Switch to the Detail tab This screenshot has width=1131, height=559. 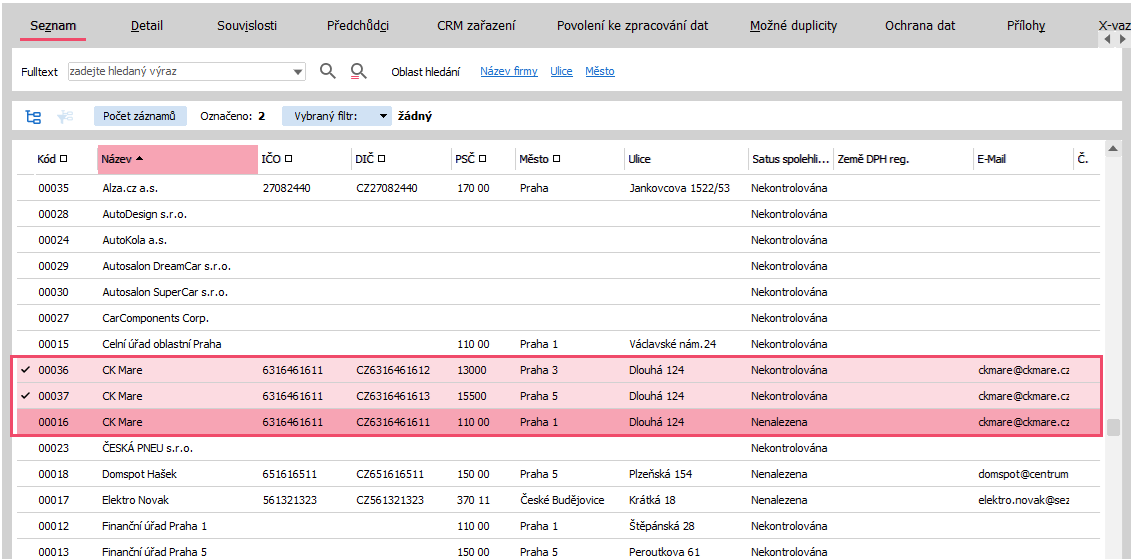tap(147, 26)
